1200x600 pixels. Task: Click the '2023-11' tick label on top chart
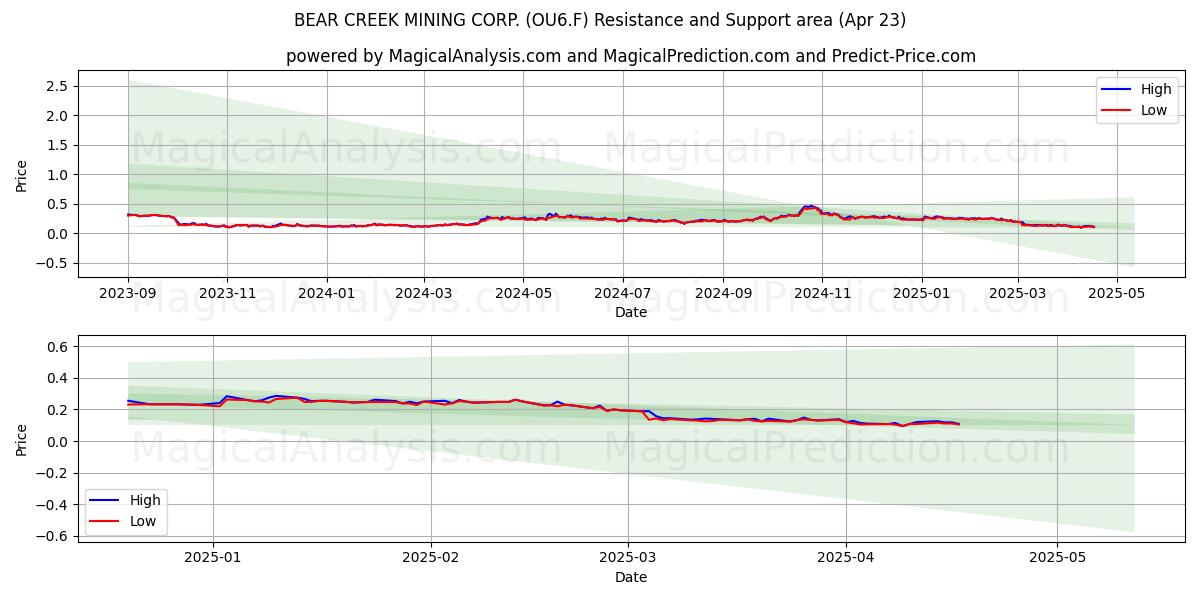(x=227, y=293)
